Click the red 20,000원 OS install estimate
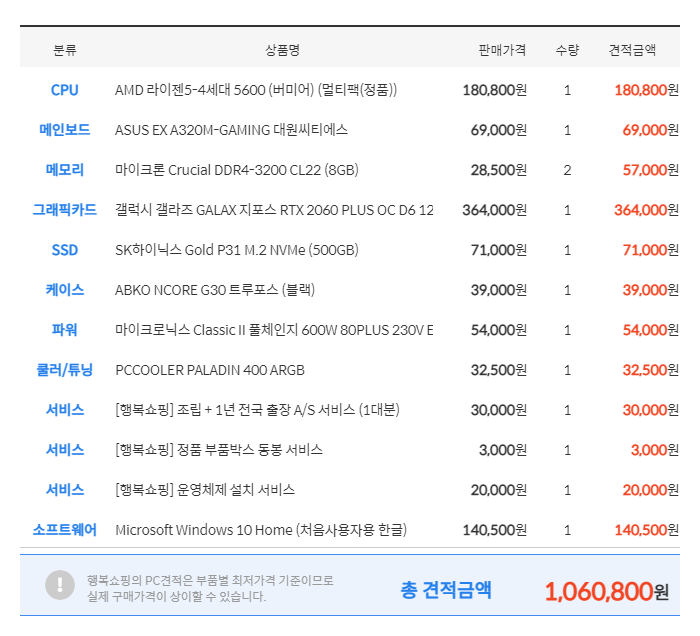700x636 pixels. pyautogui.click(x=650, y=490)
